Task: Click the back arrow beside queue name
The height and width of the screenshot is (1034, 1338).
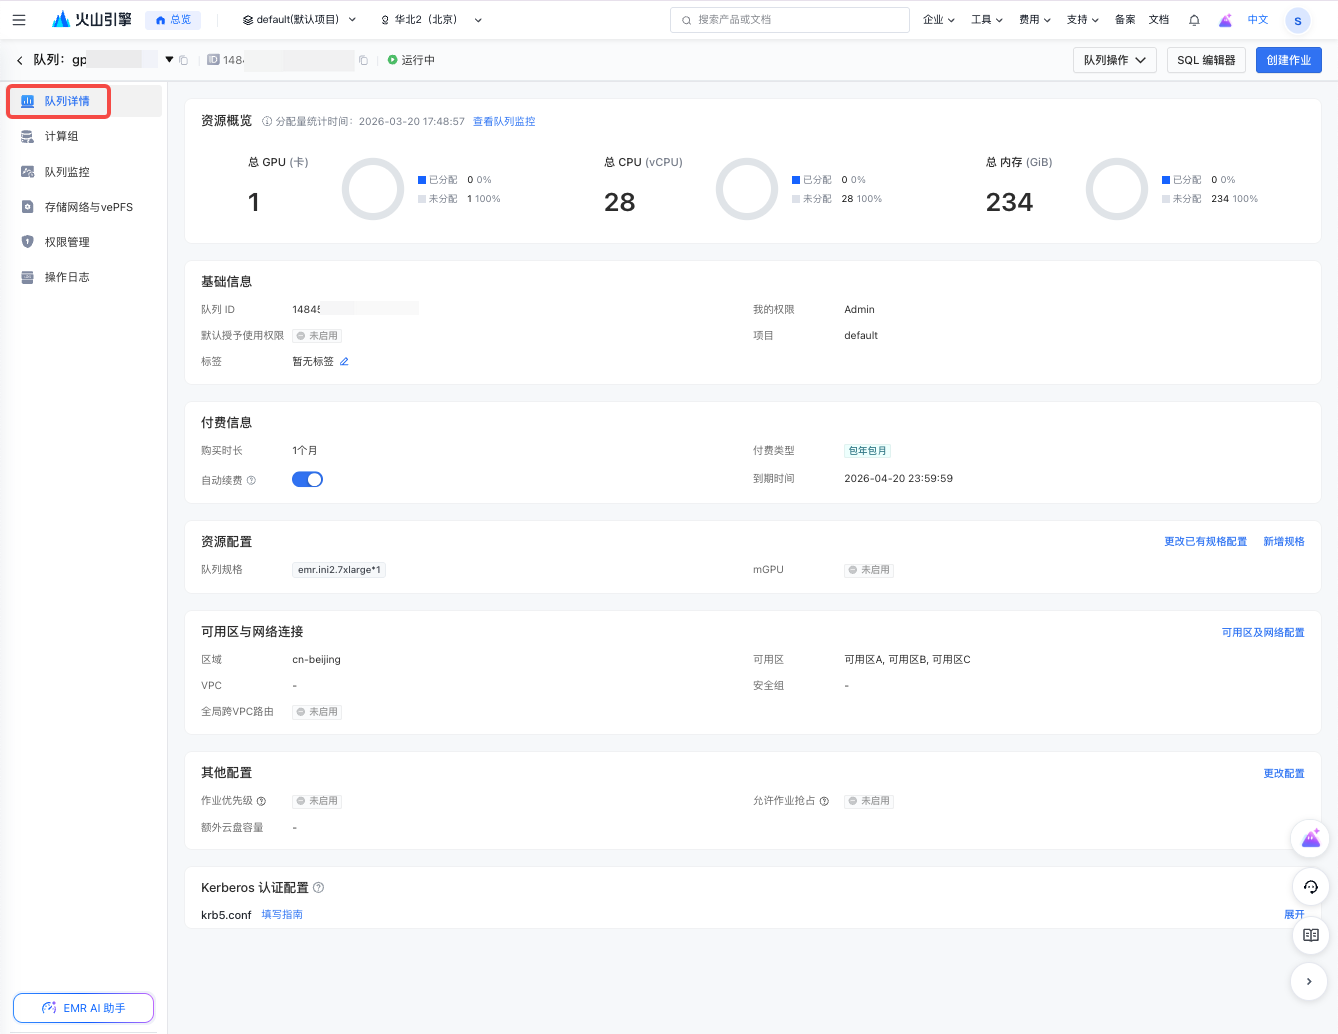Action: click(x=20, y=61)
